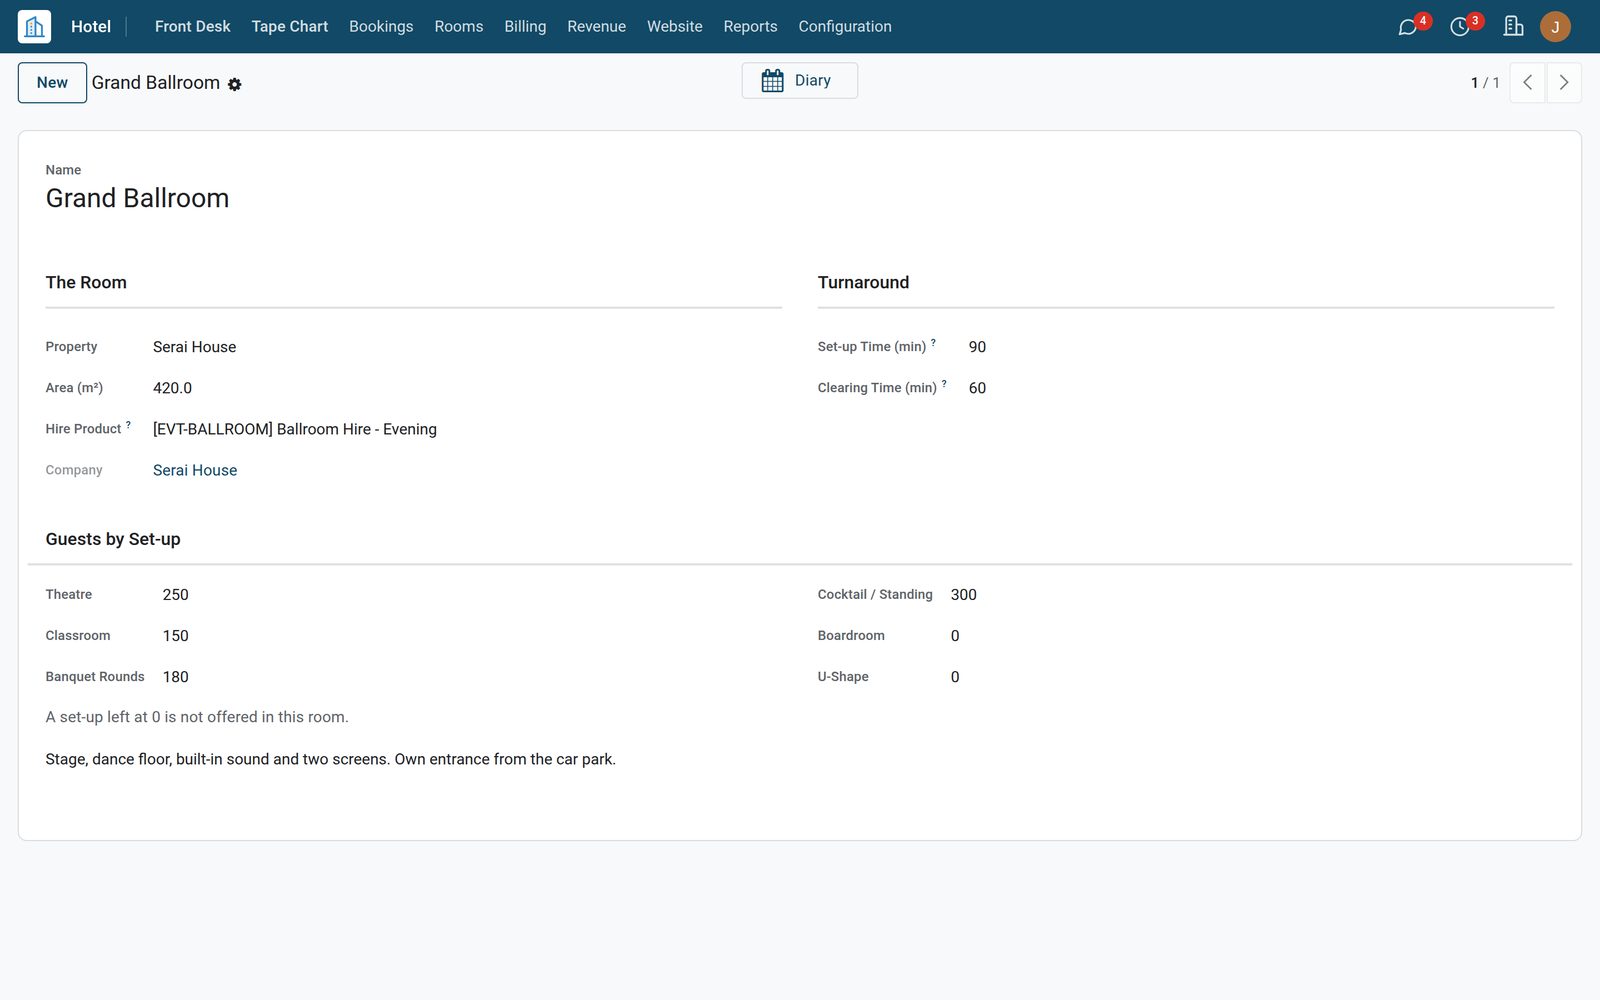Click the Hotel app title
The height and width of the screenshot is (1000, 1600).
91,27
